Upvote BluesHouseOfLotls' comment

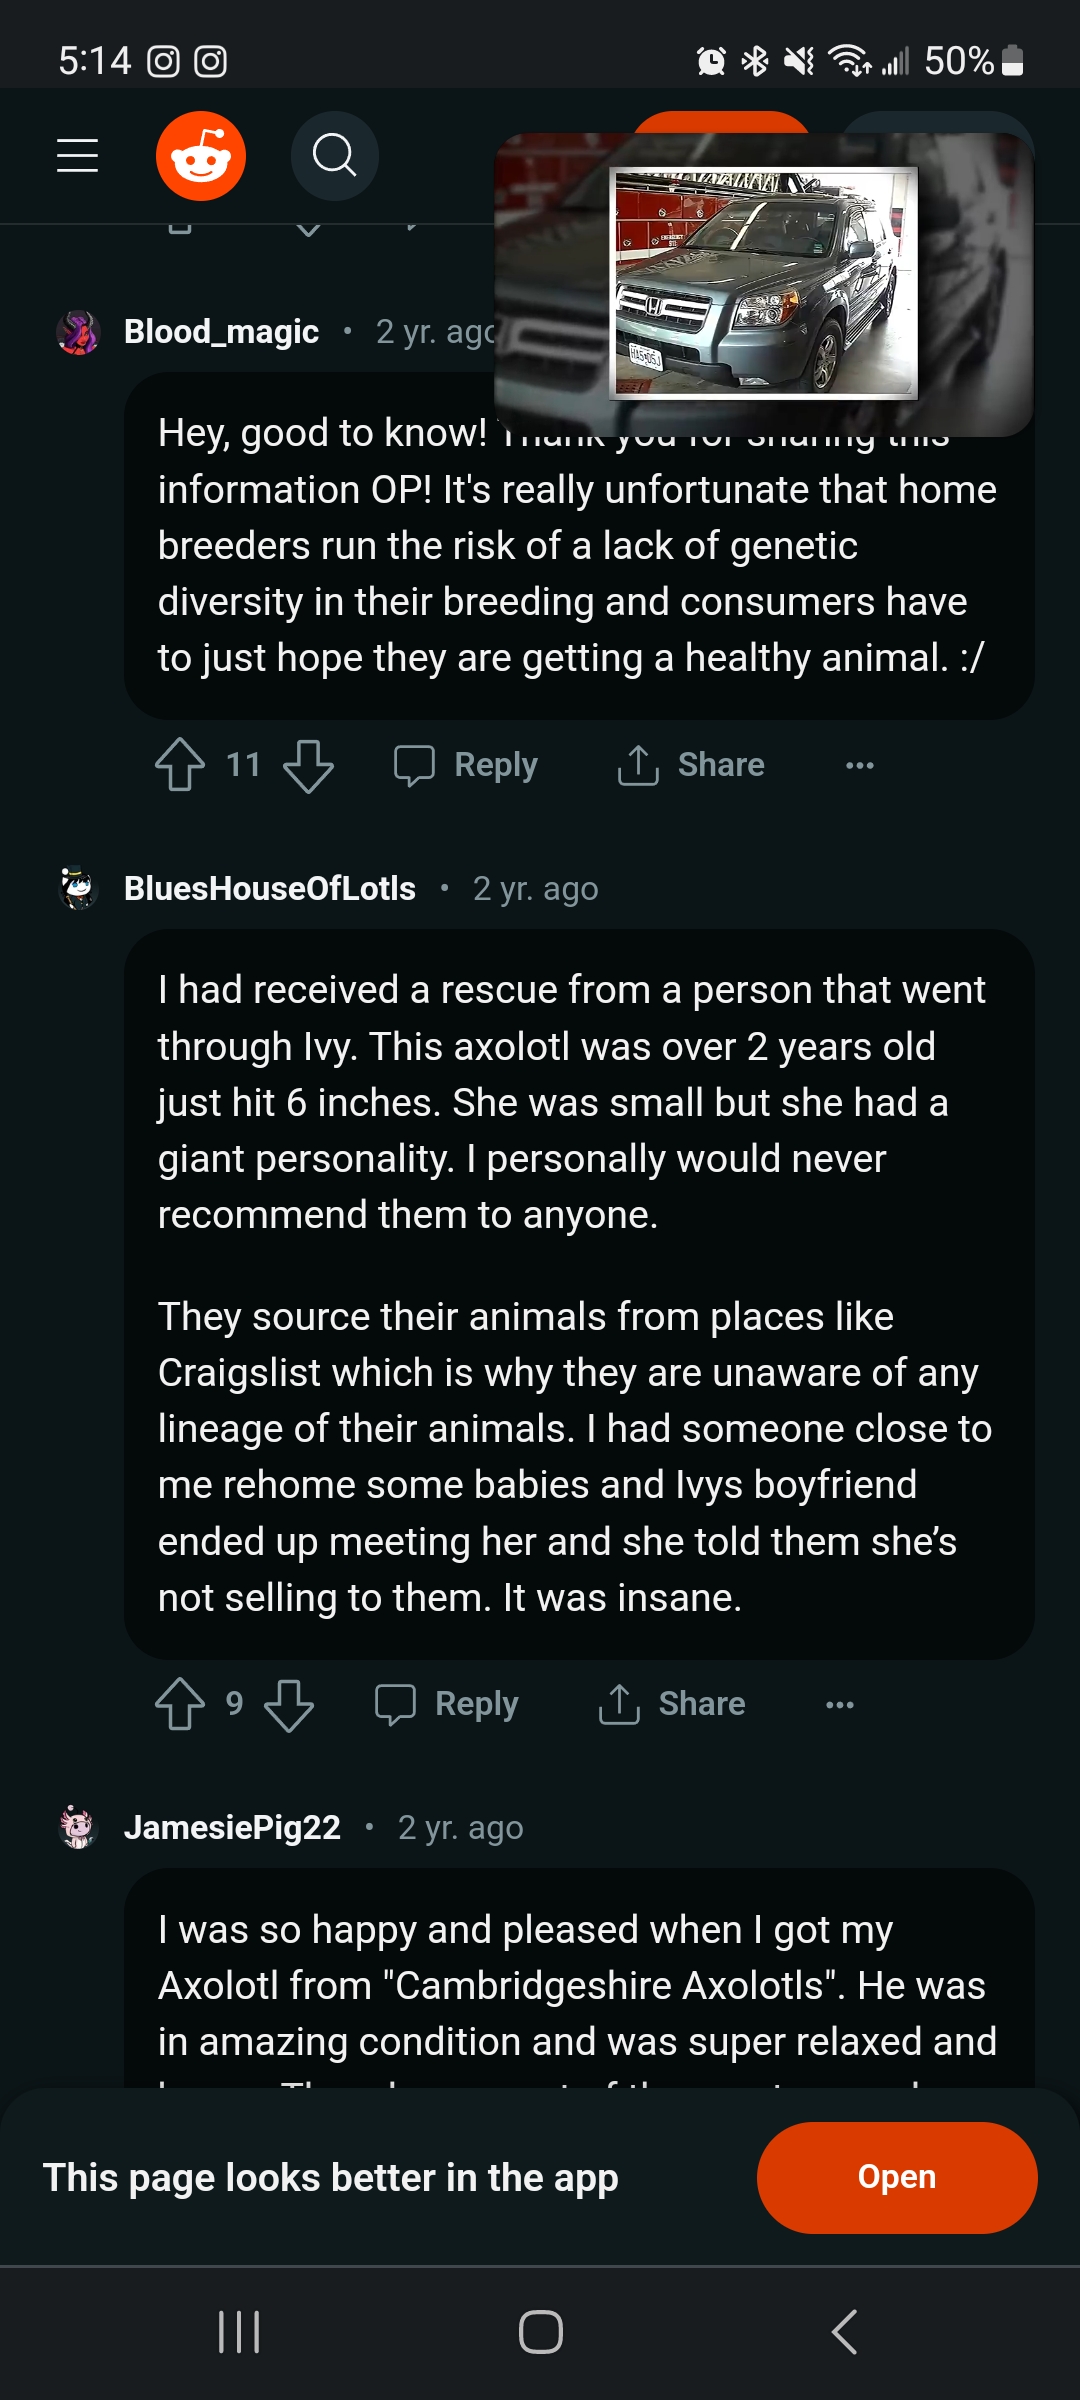click(180, 1704)
